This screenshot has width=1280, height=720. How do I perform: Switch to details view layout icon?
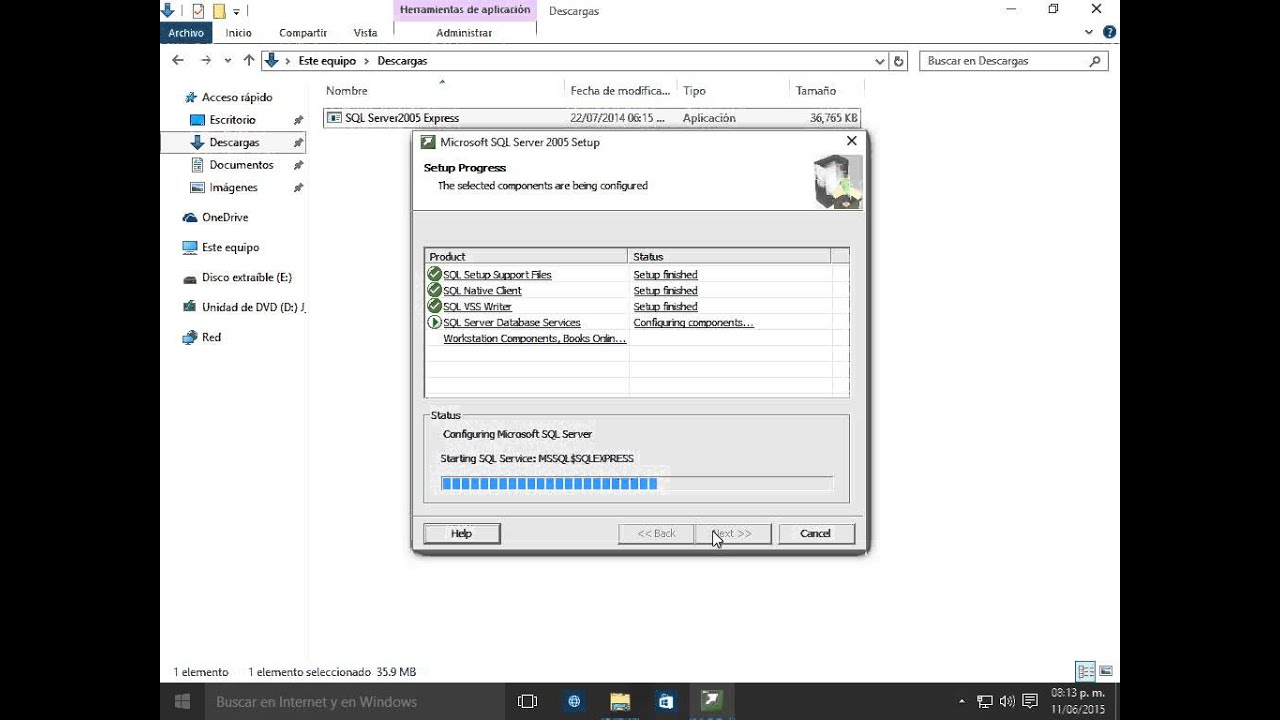point(1085,672)
